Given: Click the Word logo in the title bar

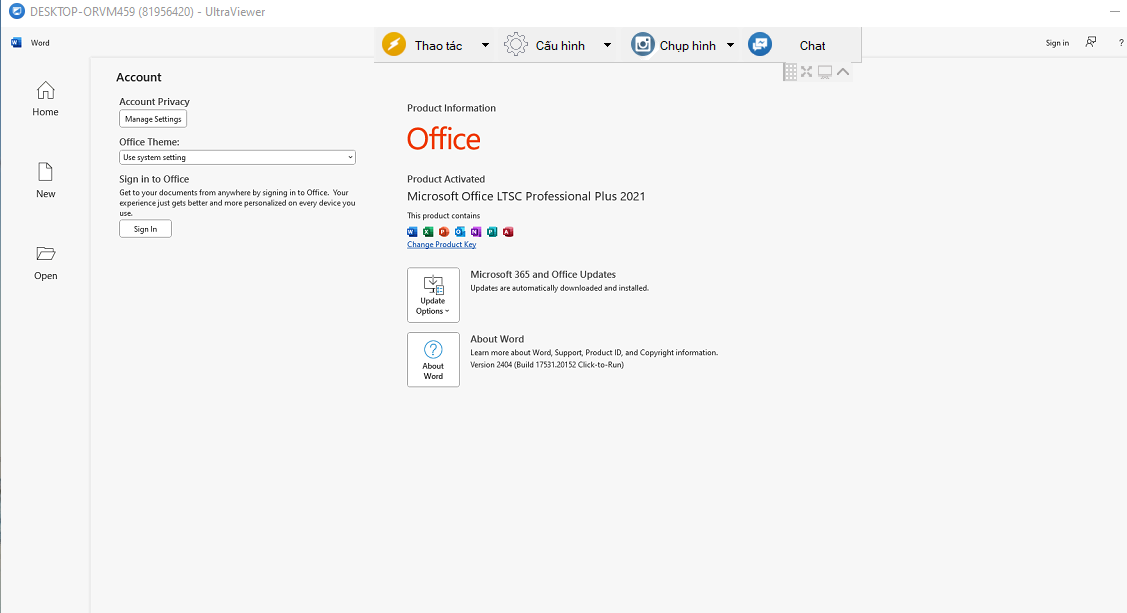Looking at the screenshot, I should coord(17,42).
